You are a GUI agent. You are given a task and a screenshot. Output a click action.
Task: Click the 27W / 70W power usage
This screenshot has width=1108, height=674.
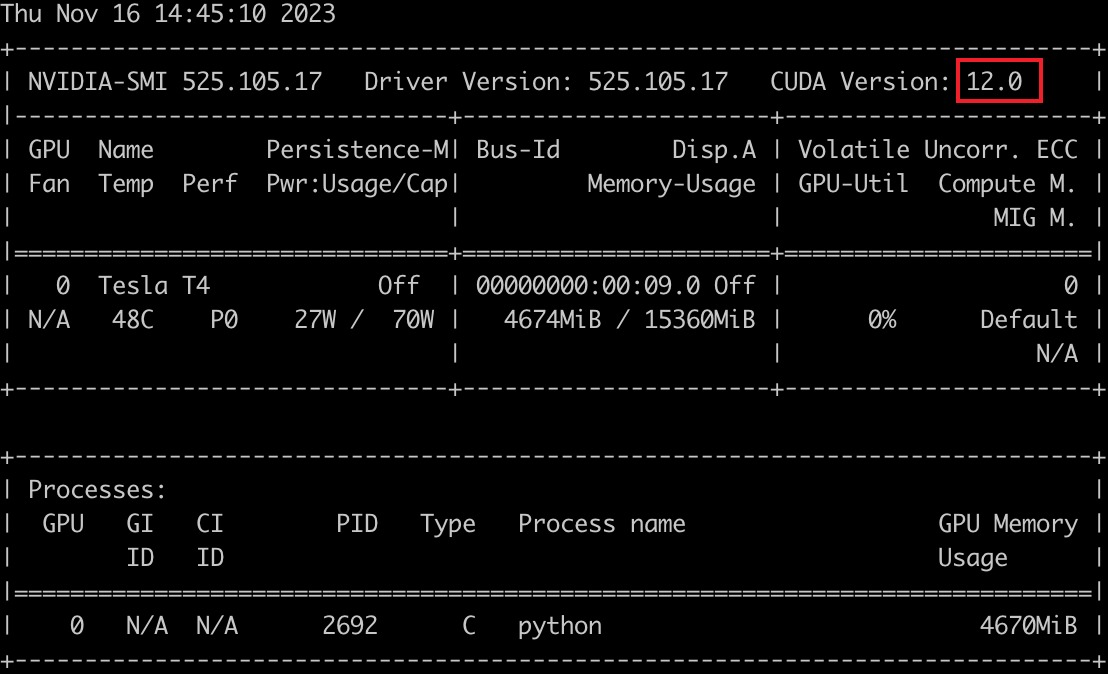[364, 320]
